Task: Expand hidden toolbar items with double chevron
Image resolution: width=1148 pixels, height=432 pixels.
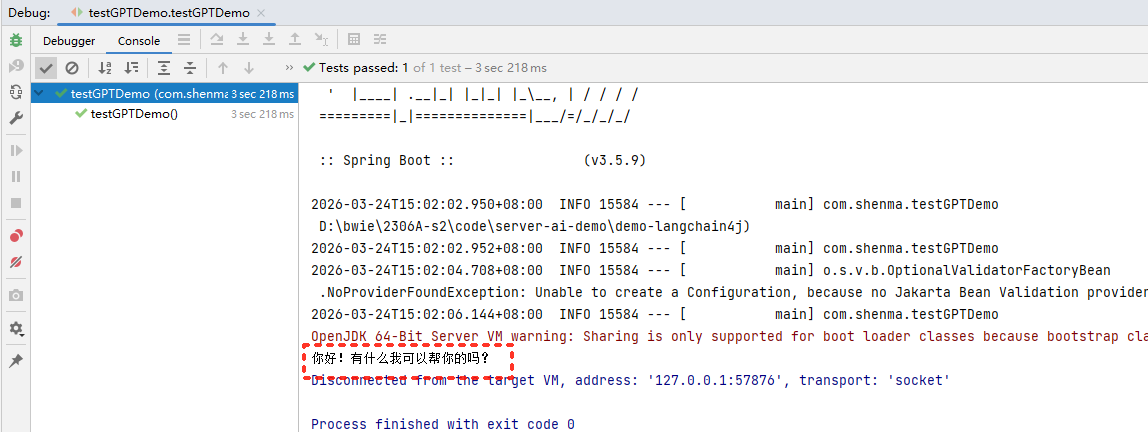Action: tap(290, 68)
